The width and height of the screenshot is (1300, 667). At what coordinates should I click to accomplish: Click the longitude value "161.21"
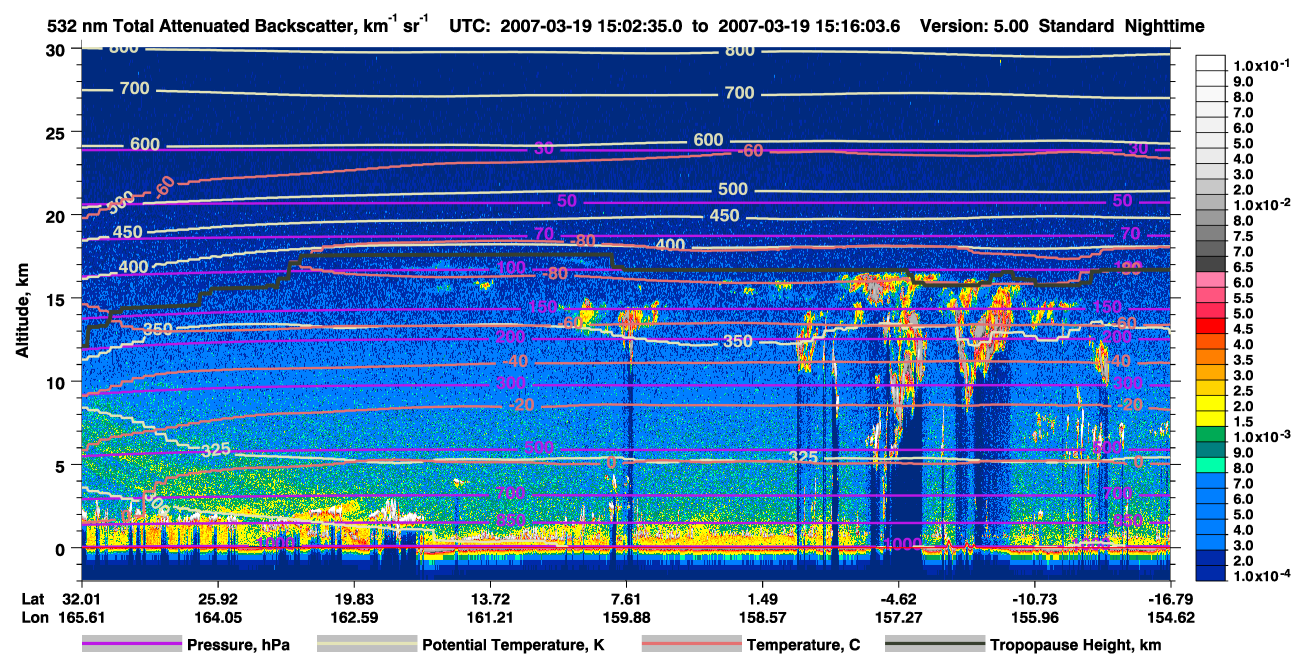click(x=489, y=618)
